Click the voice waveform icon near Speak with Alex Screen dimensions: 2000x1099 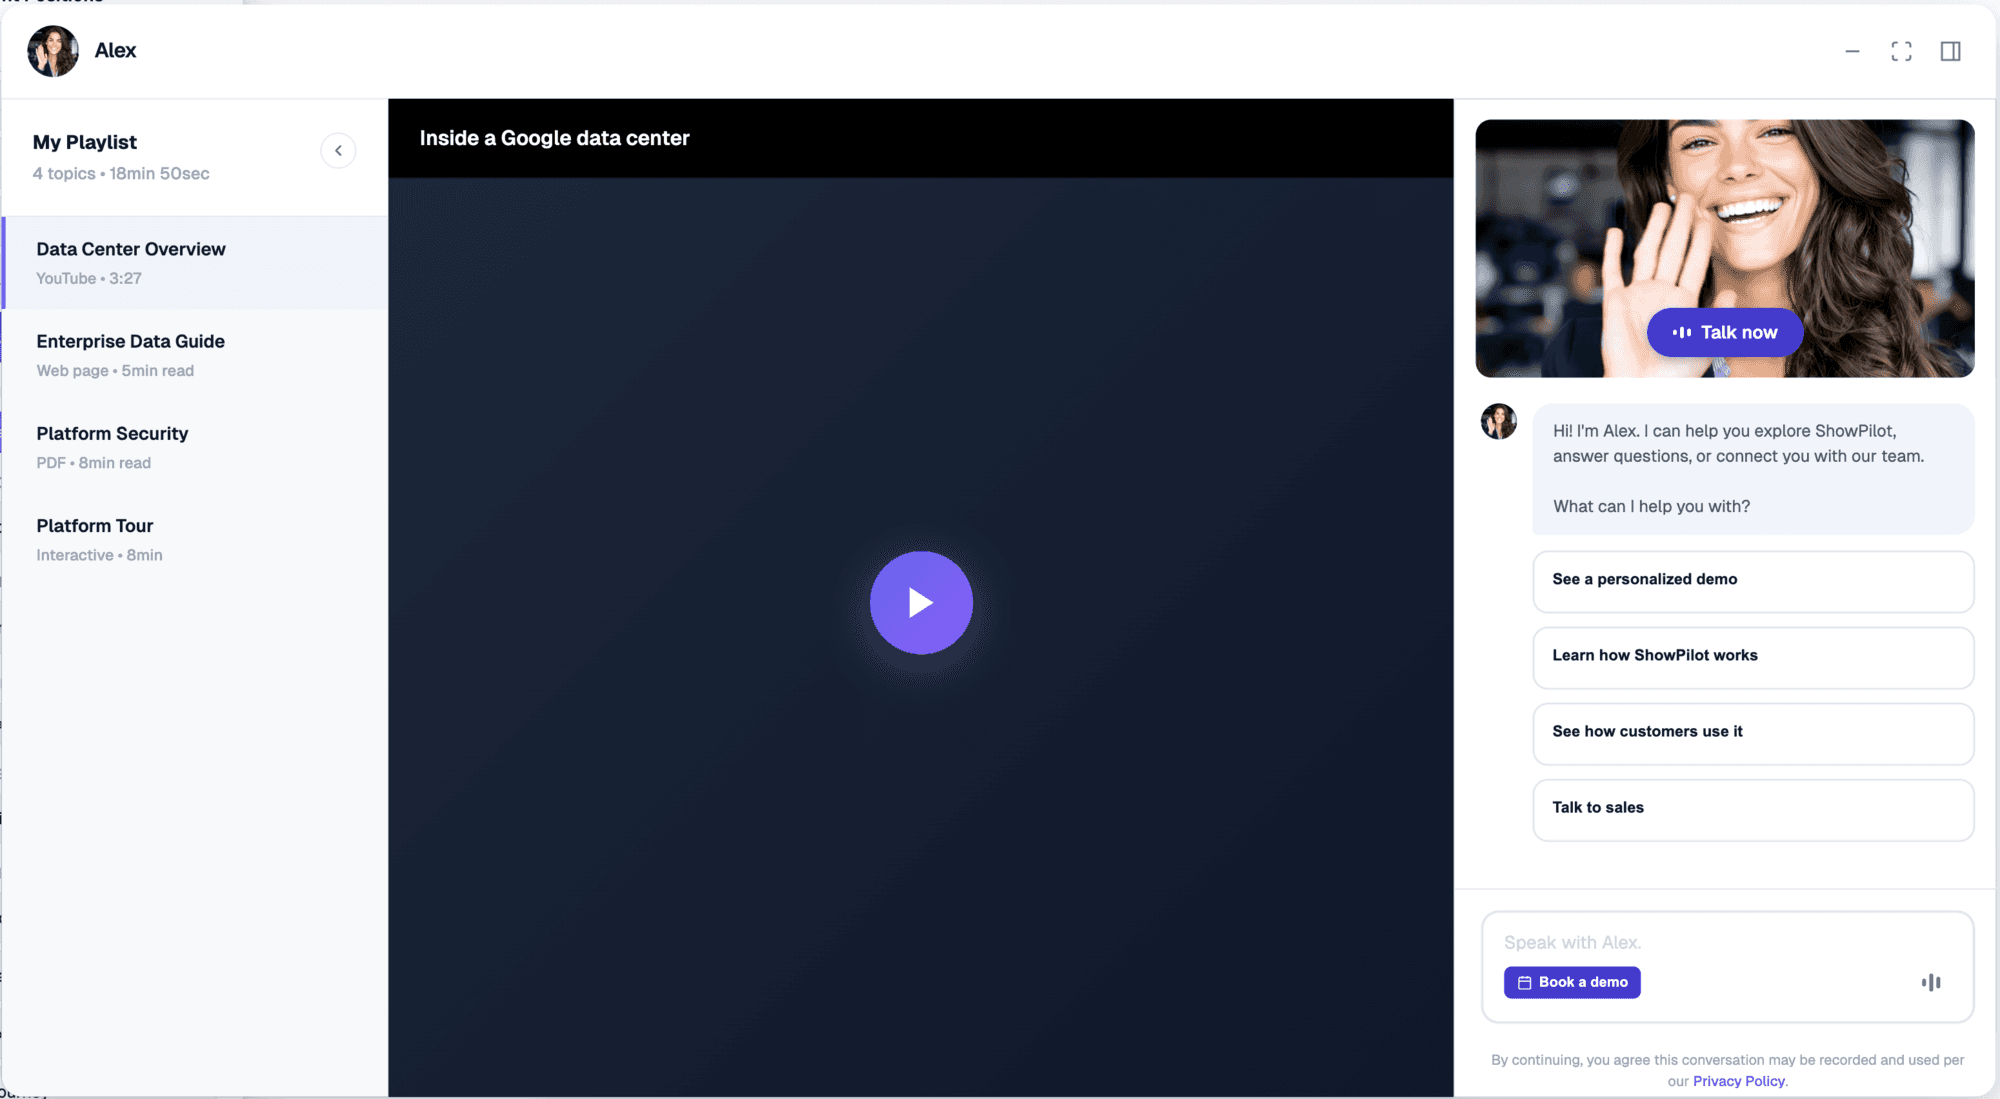[1931, 982]
